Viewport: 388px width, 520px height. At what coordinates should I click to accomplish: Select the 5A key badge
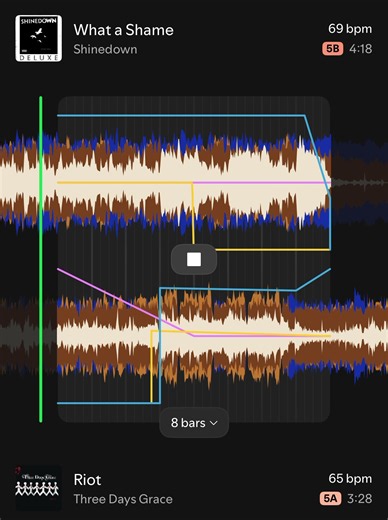point(330,499)
